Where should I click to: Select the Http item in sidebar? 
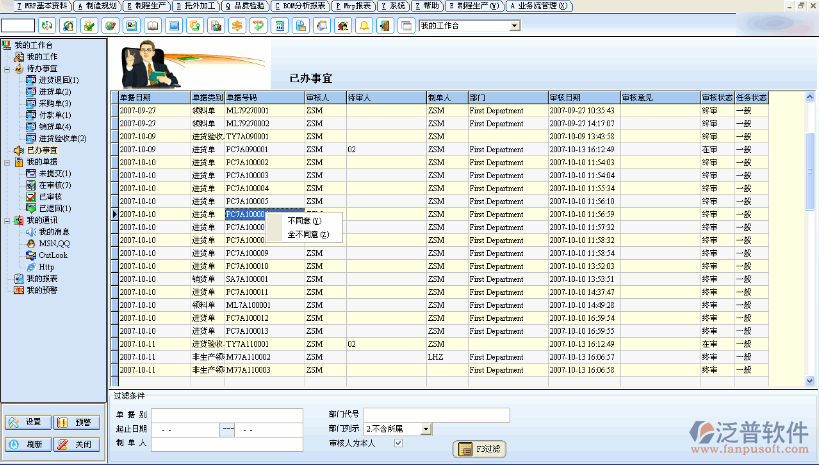[46, 266]
